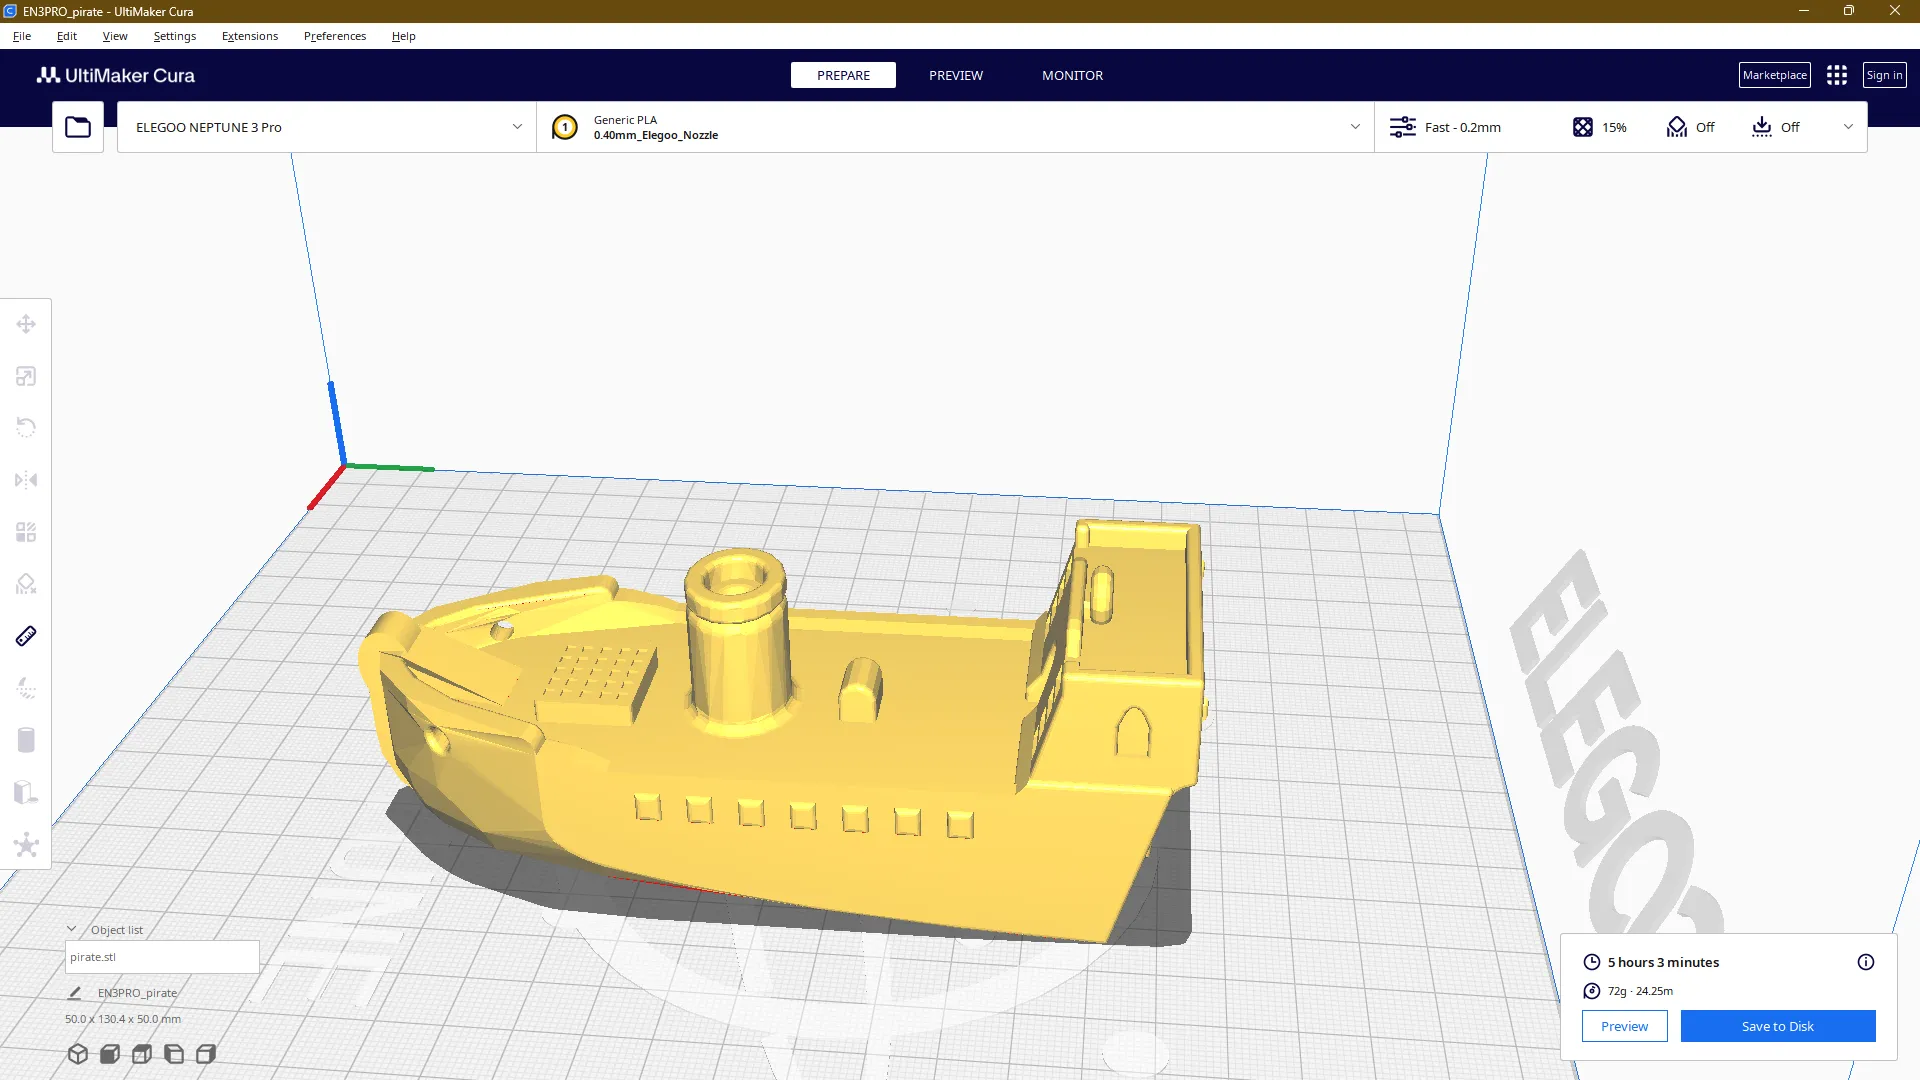Open file with folder icon
The width and height of the screenshot is (1920, 1080).
[x=78, y=127]
